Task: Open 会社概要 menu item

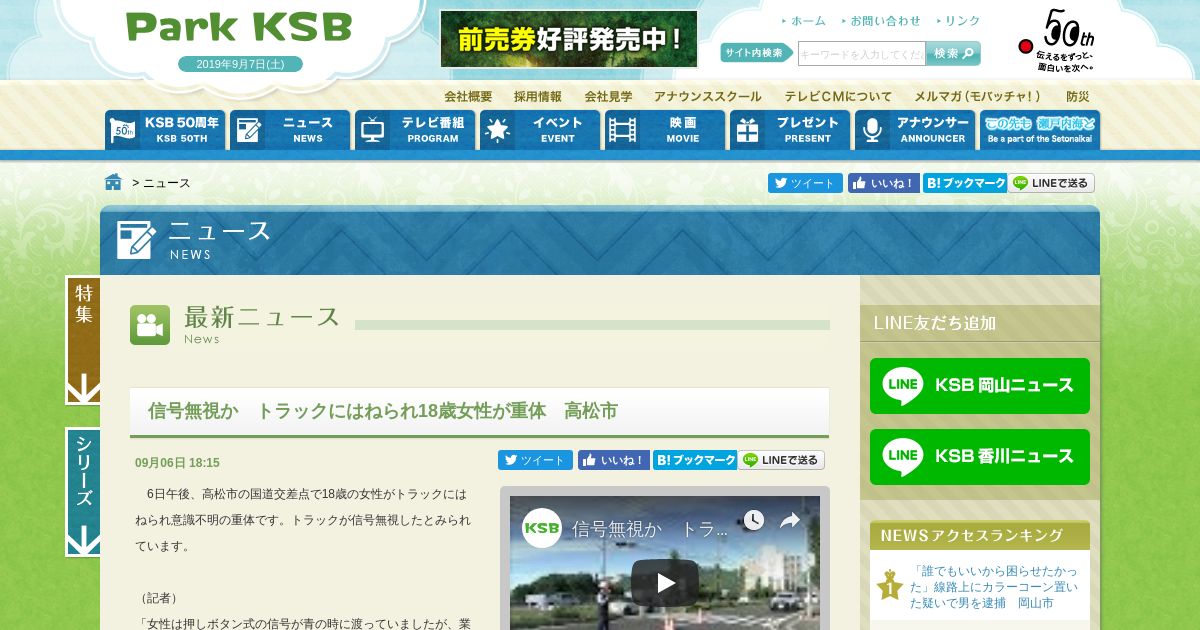Action: (x=468, y=97)
